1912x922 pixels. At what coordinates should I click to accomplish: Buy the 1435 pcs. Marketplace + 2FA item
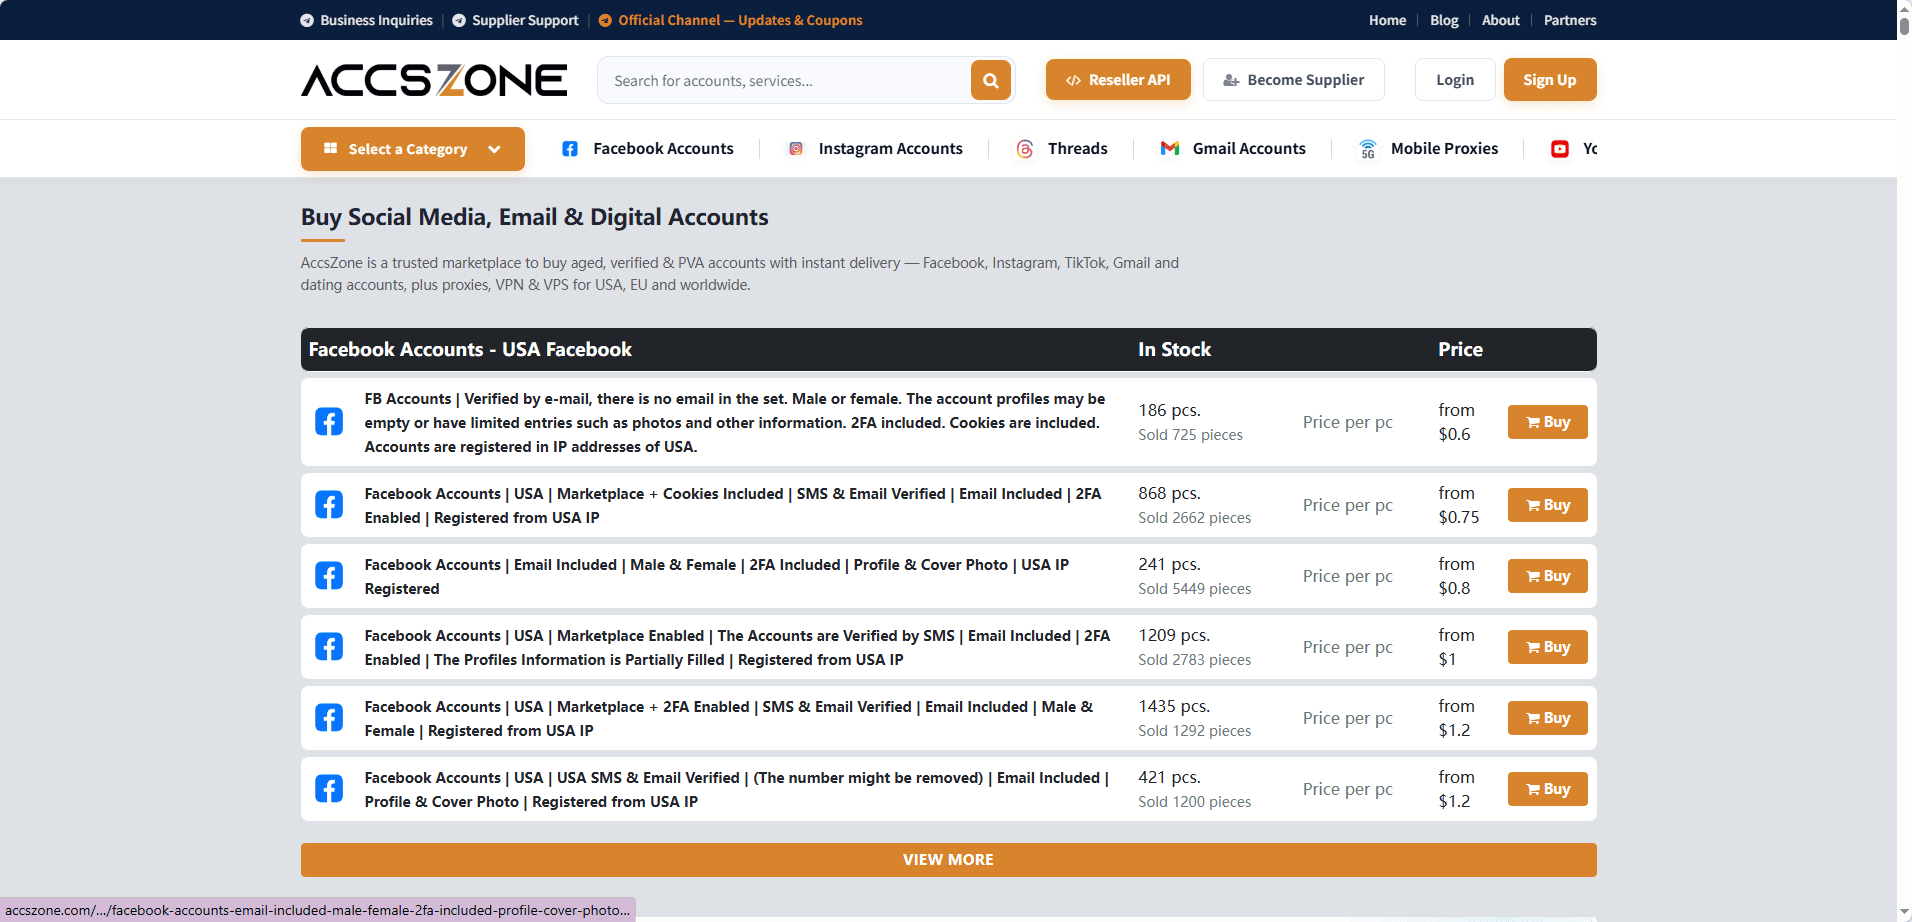point(1547,718)
